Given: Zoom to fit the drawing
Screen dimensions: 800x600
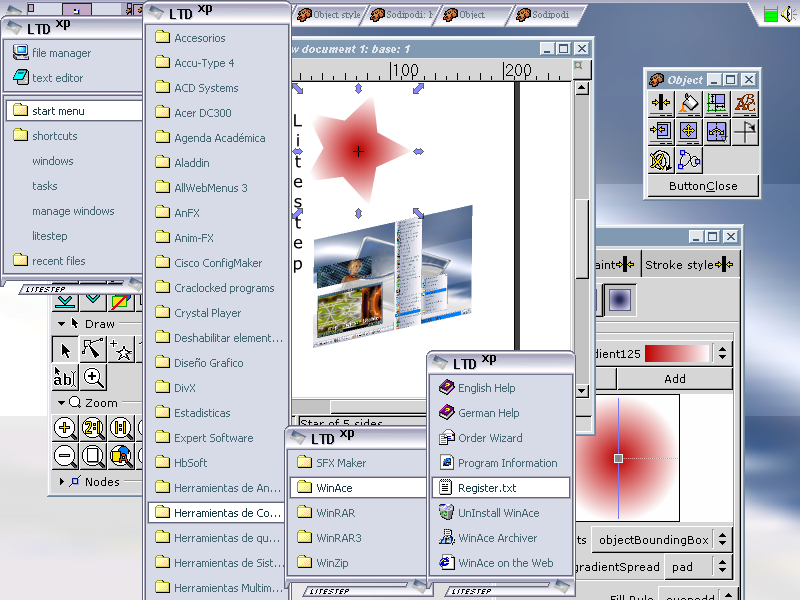Looking at the screenshot, I should point(121,456).
